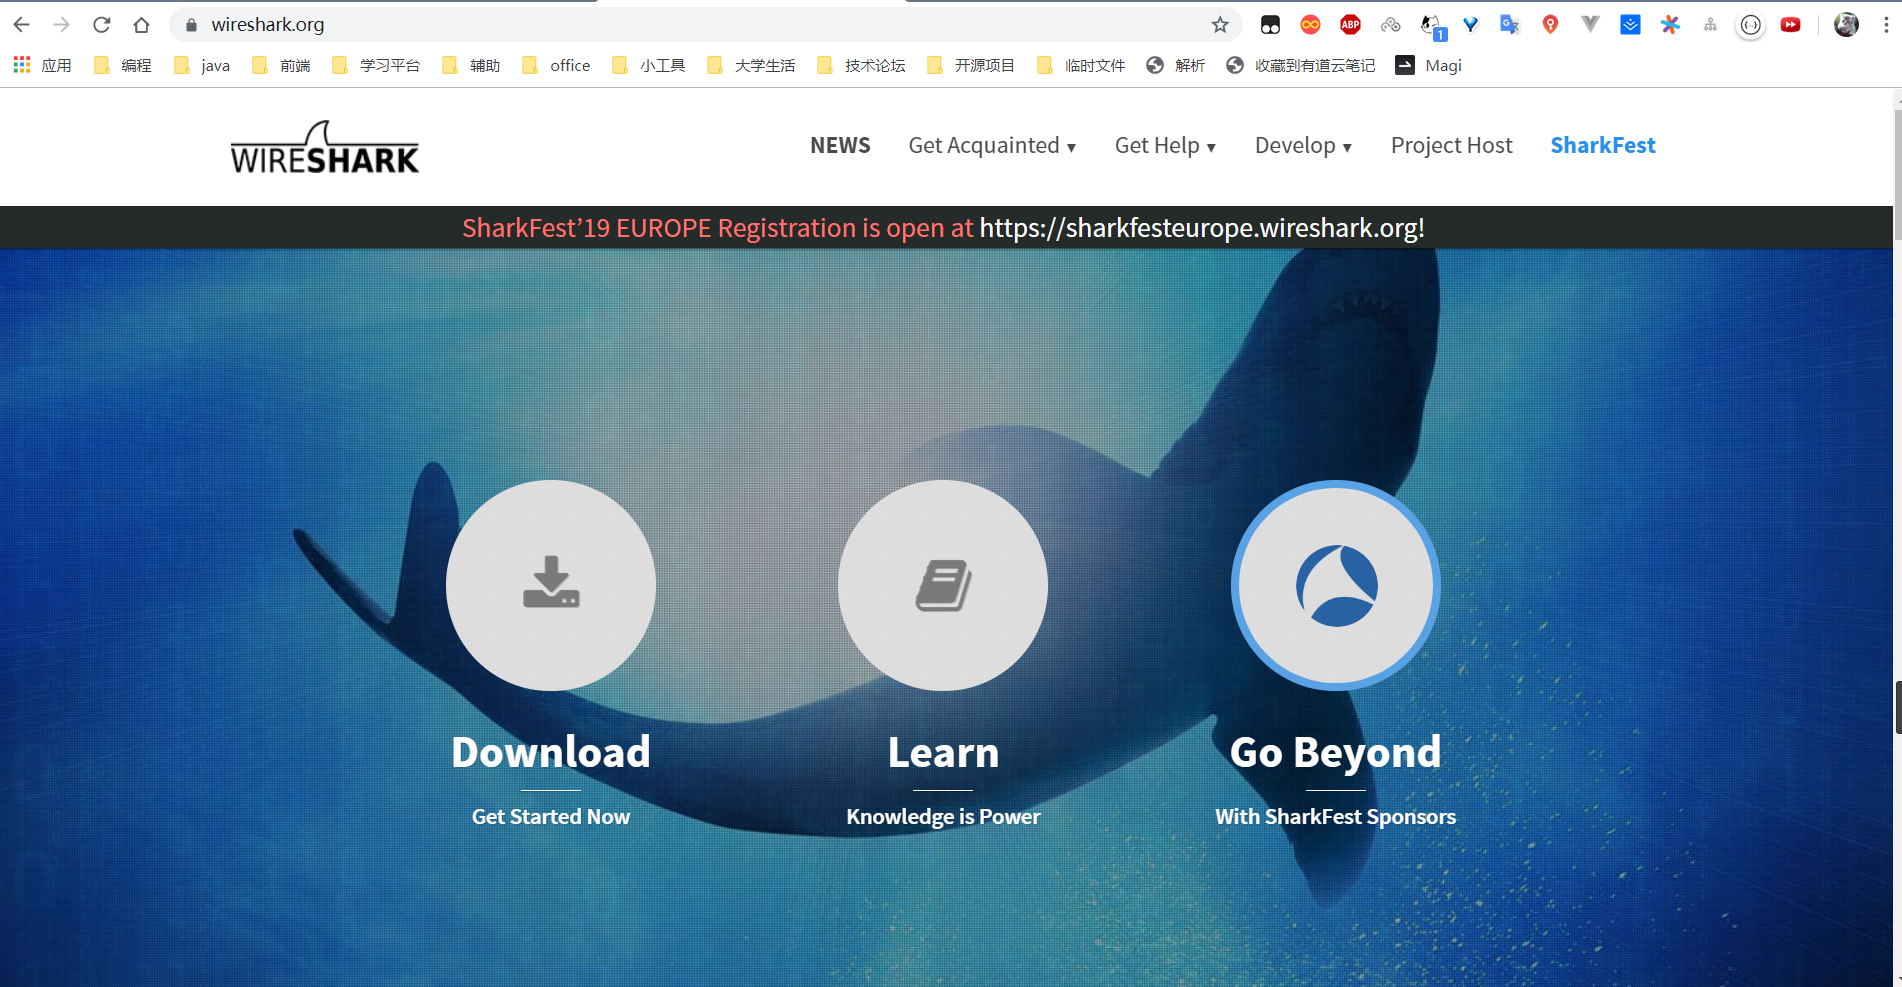1902x987 pixels.
Task: Click the browser forward arrow
Action: click(x=62, y=25)
